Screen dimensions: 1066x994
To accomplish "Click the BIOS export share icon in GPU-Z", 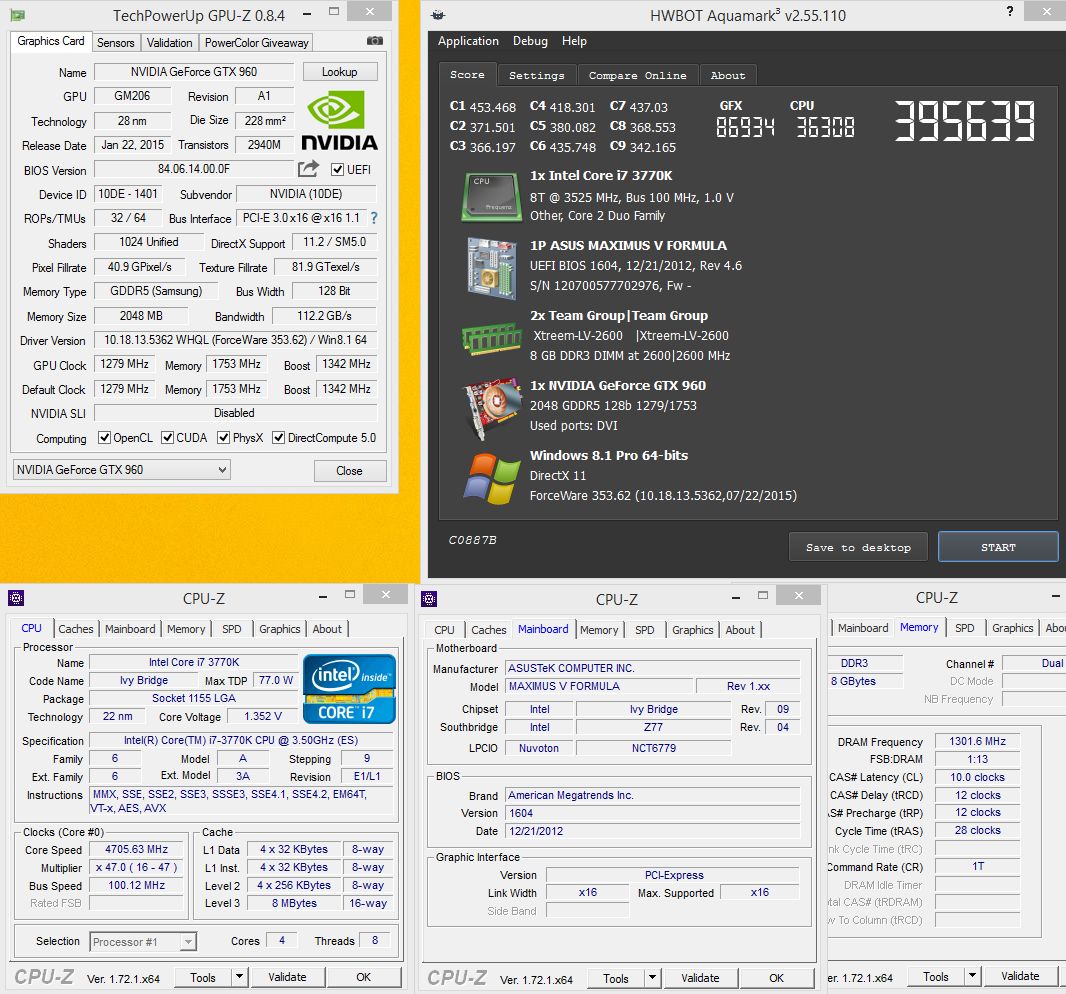I will click(x=309, y=169).
